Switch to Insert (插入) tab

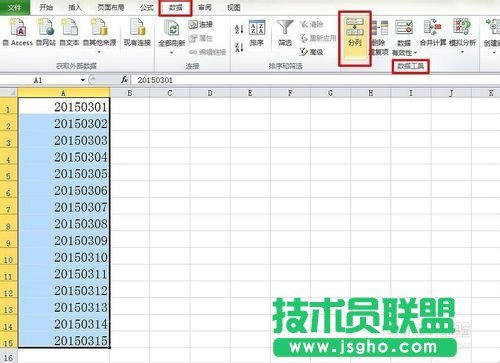[x=75, y=7]
